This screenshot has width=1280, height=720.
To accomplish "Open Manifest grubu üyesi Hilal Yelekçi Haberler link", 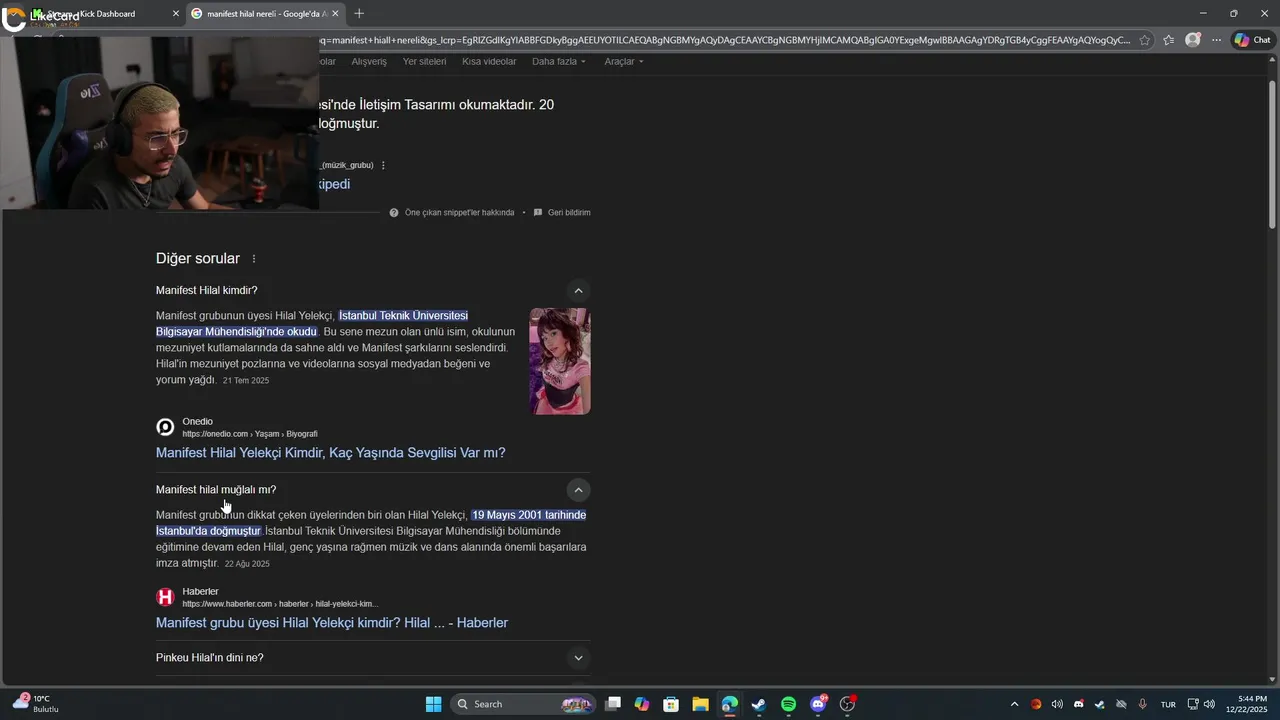I will (332, 623).
